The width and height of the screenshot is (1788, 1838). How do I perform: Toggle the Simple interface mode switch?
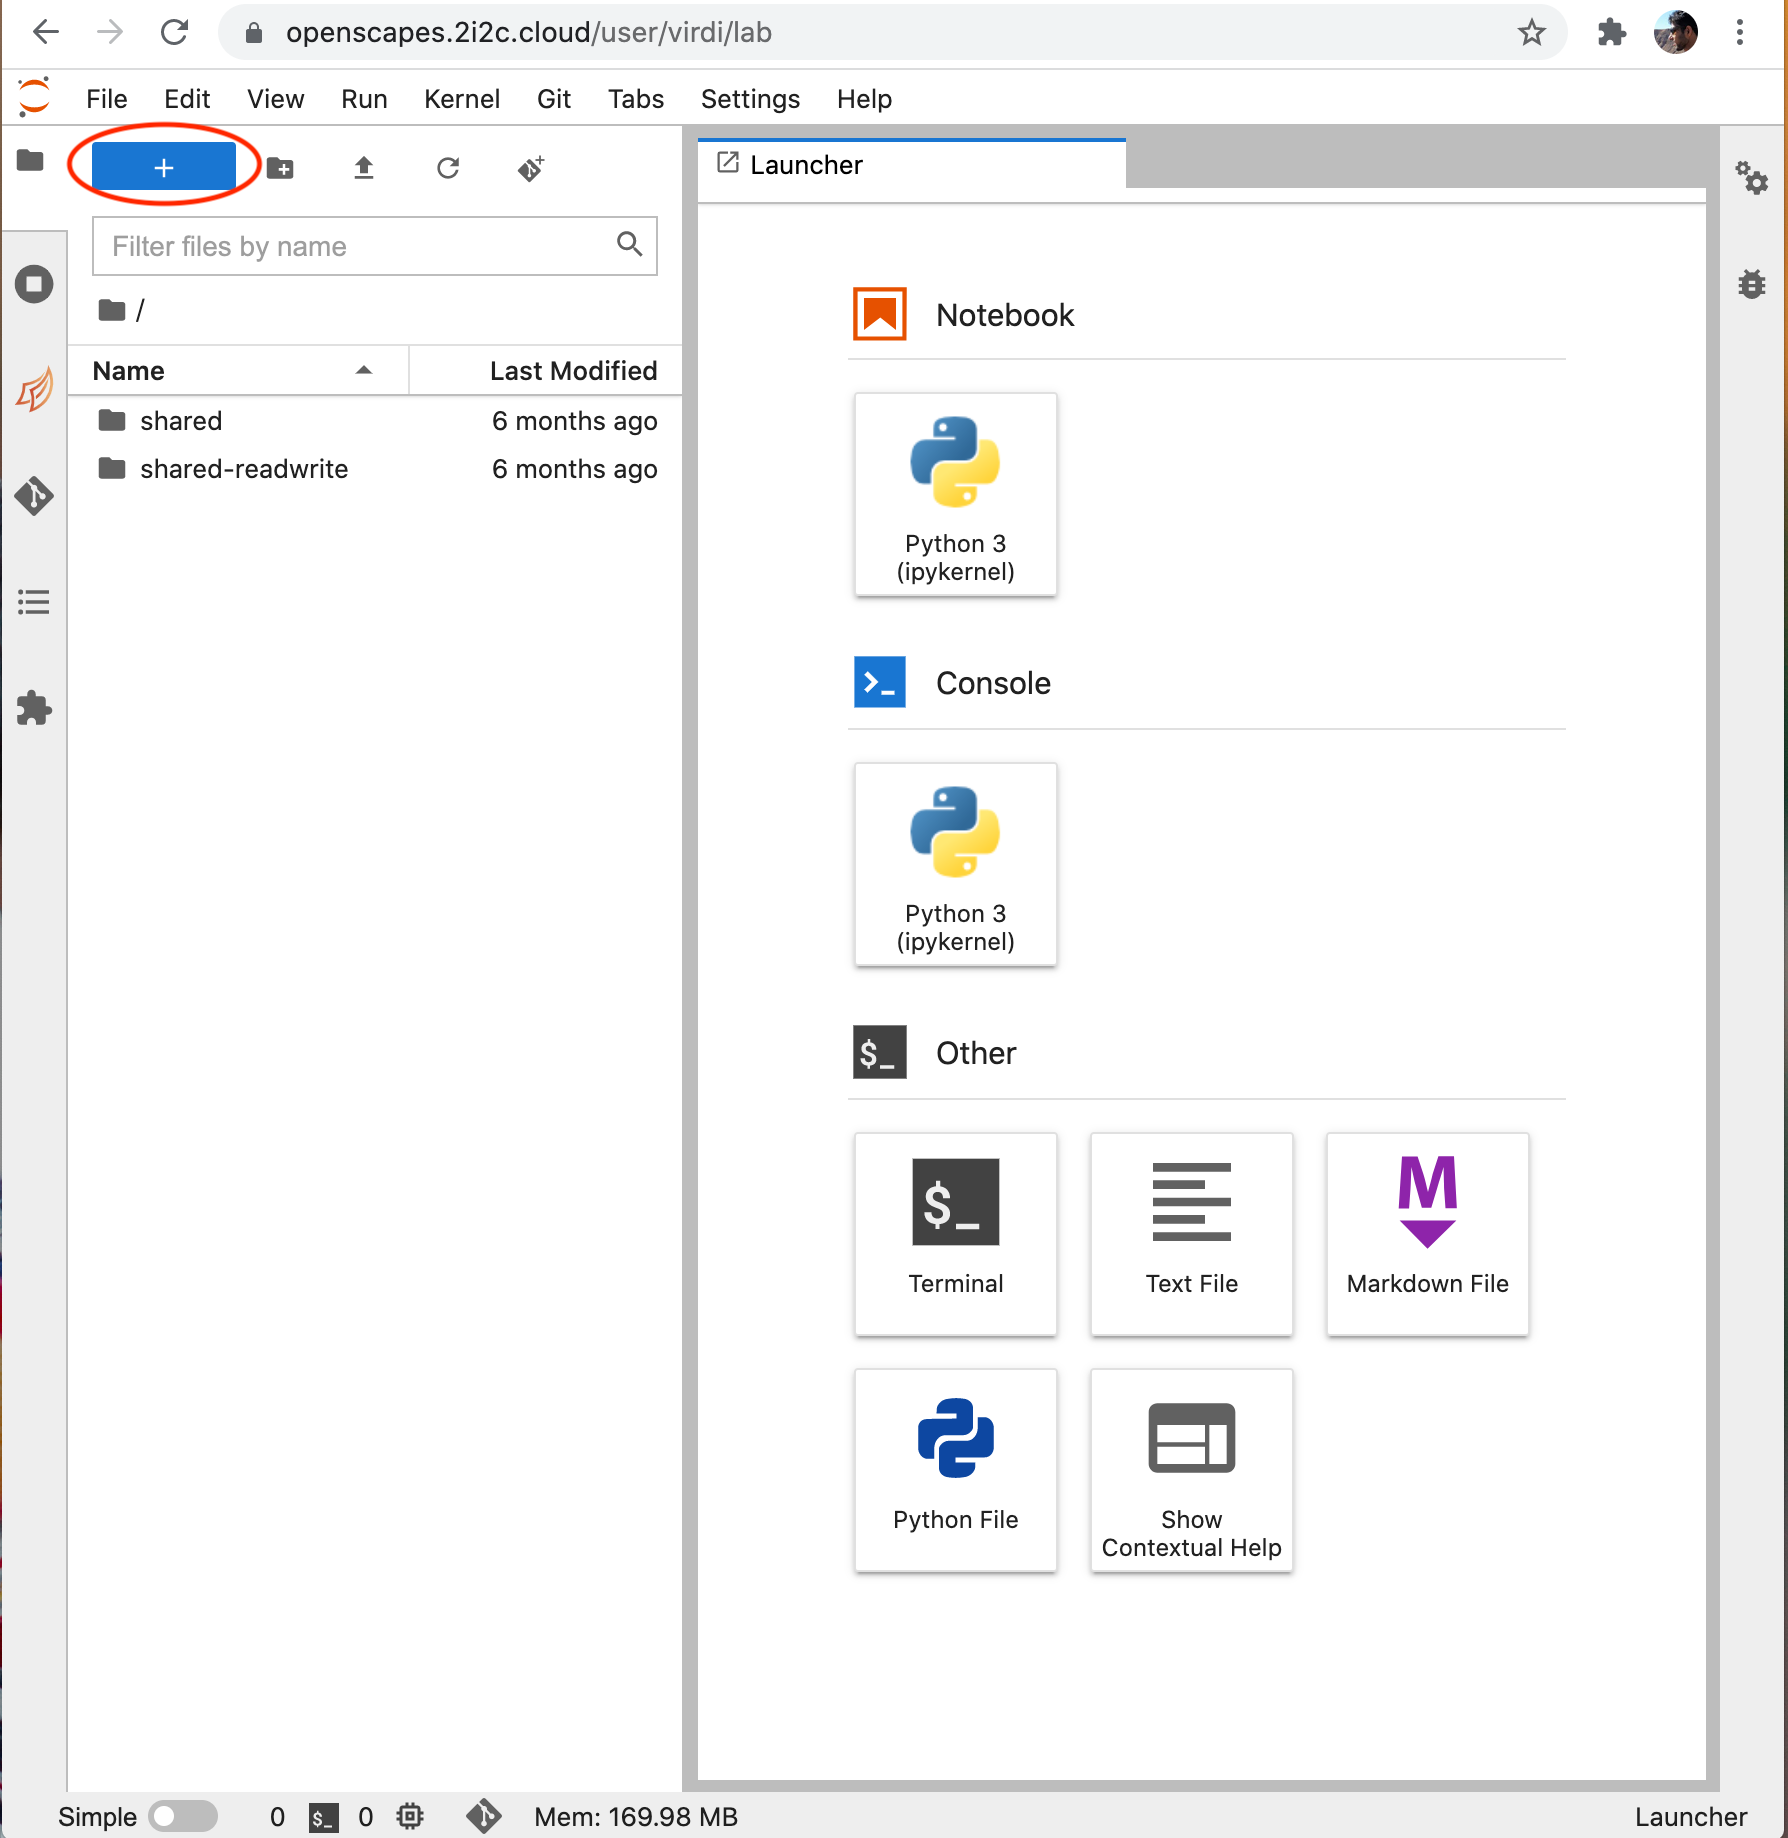point(183,1816)
